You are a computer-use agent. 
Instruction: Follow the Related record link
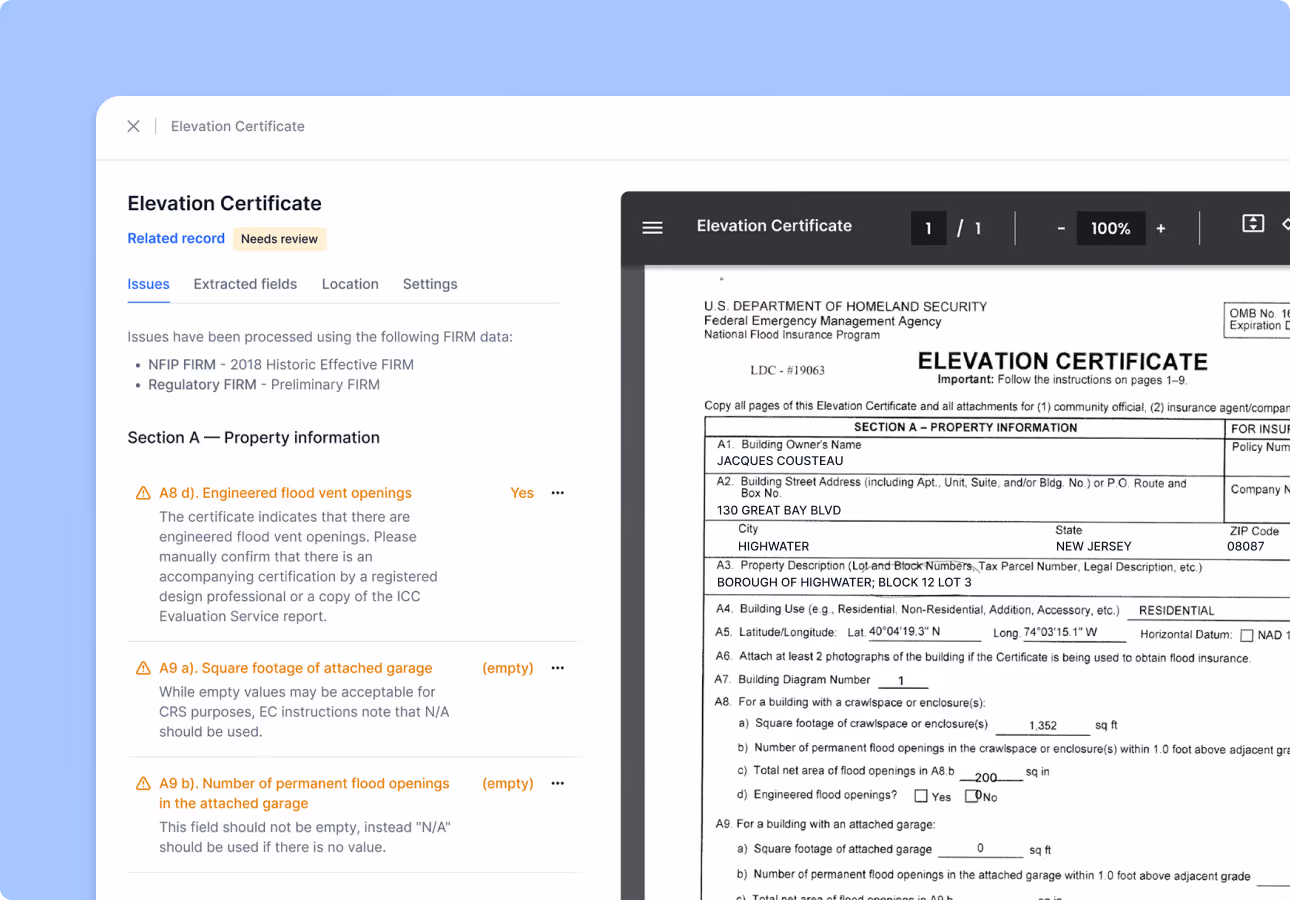tap(176, 239)
